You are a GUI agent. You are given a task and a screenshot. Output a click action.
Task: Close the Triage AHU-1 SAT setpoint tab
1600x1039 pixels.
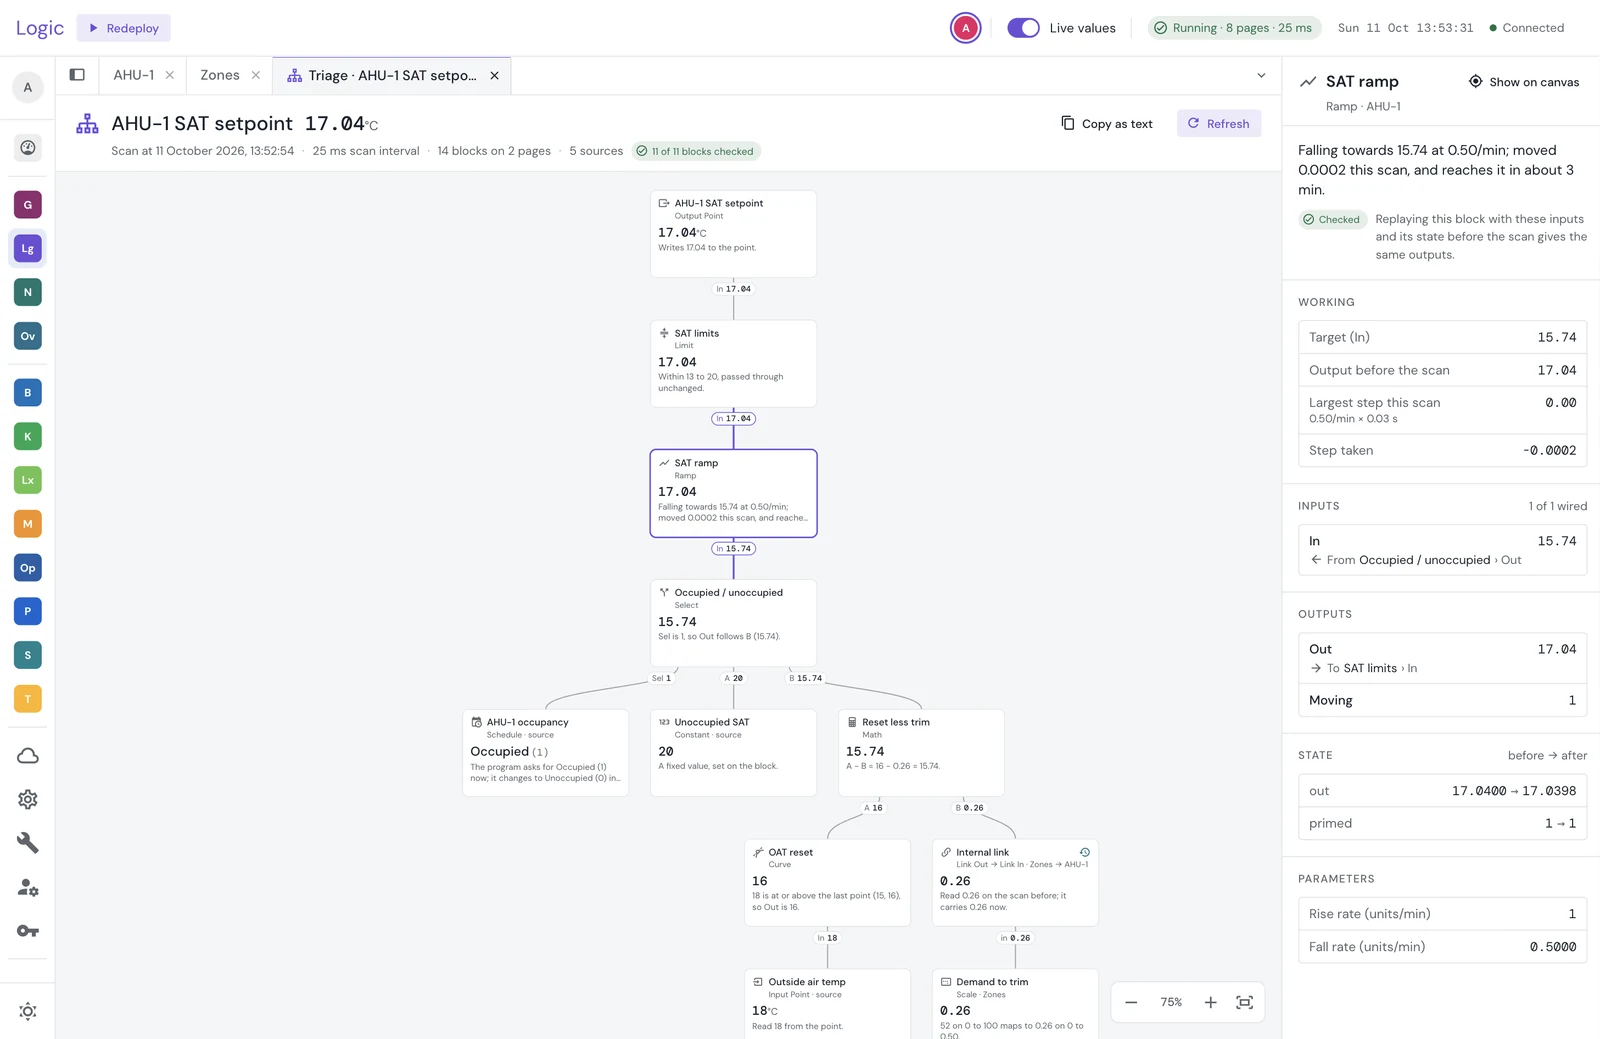pyautogui.click(x=494, y=76)
